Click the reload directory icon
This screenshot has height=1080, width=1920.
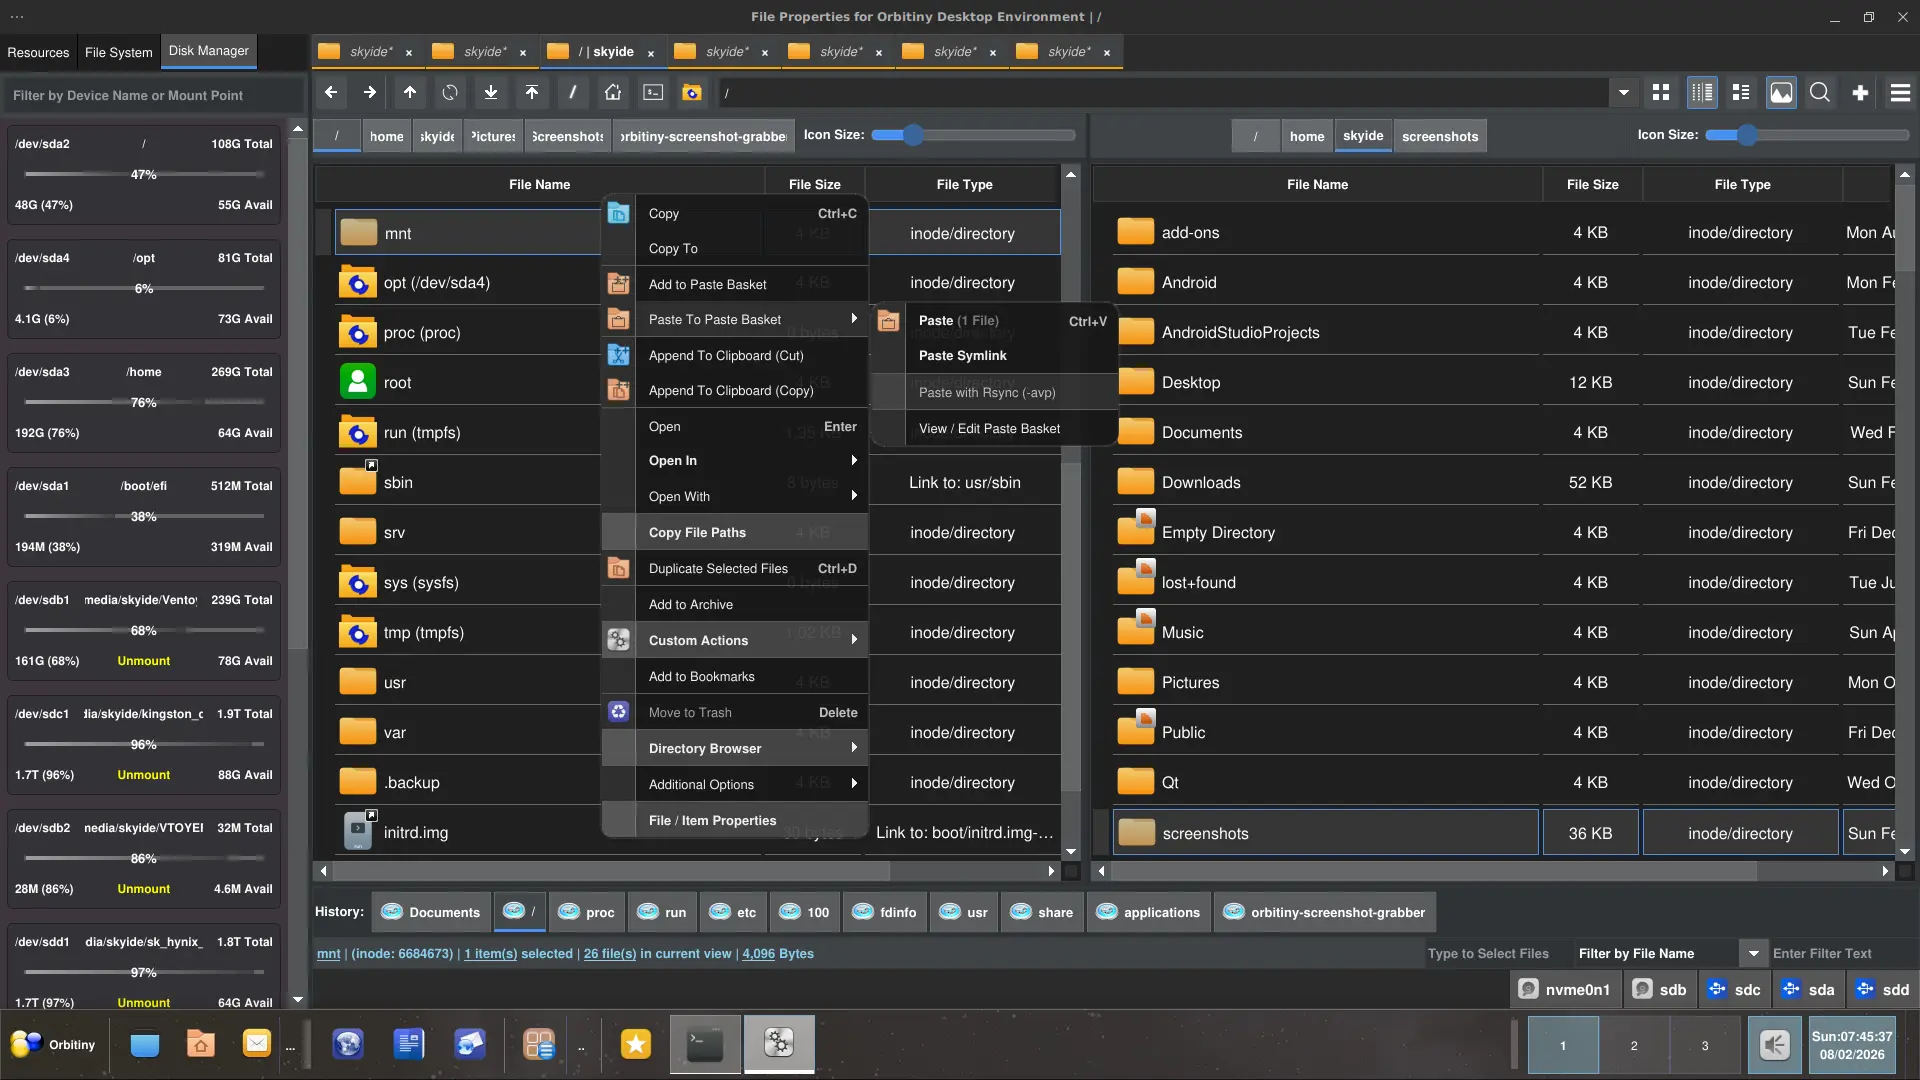point(450,92)
